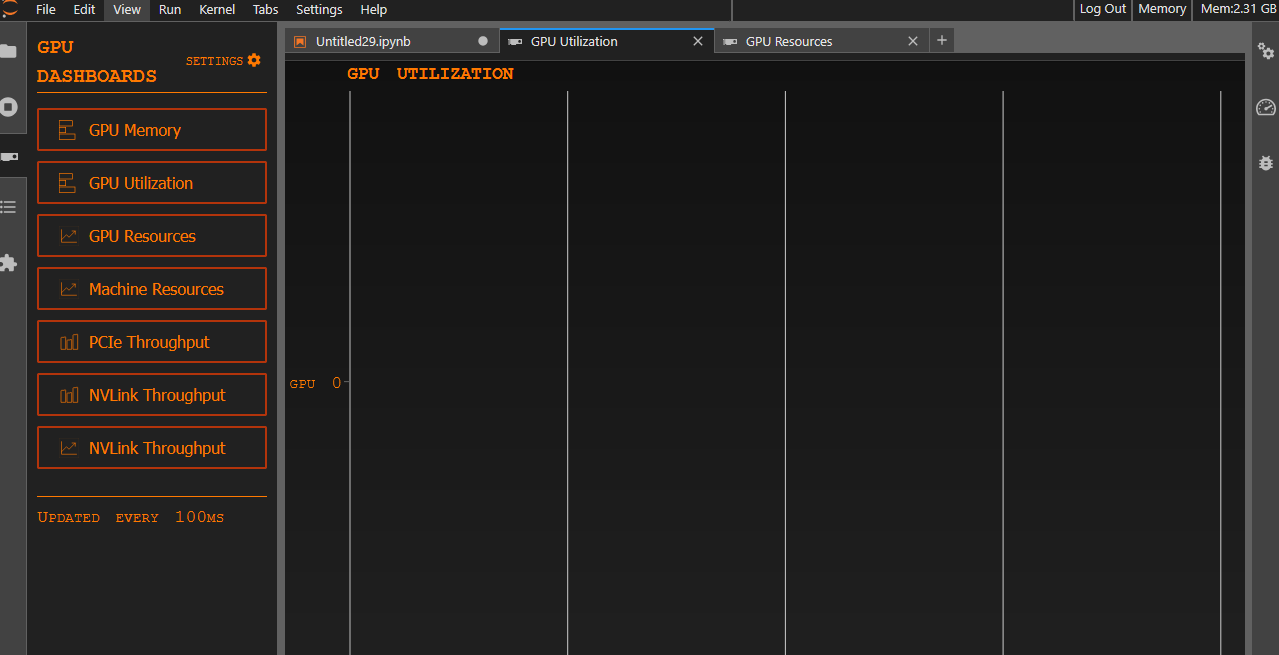Viewport: 1279px width, 655px height.
Task: Open the file browser folder icon in left sidebar
Action: click(9, 51)
